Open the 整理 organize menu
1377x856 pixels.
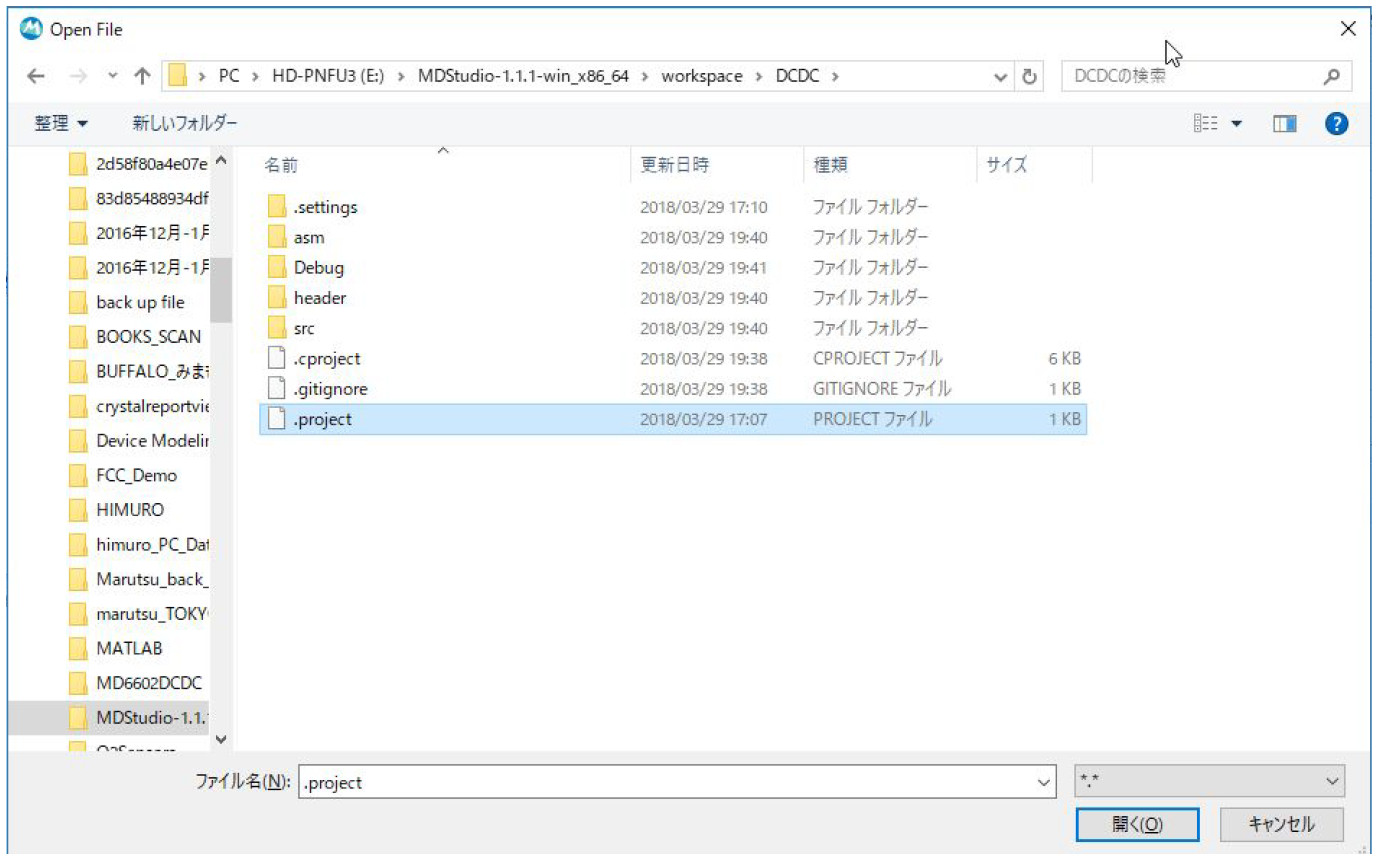coord(61,124)
